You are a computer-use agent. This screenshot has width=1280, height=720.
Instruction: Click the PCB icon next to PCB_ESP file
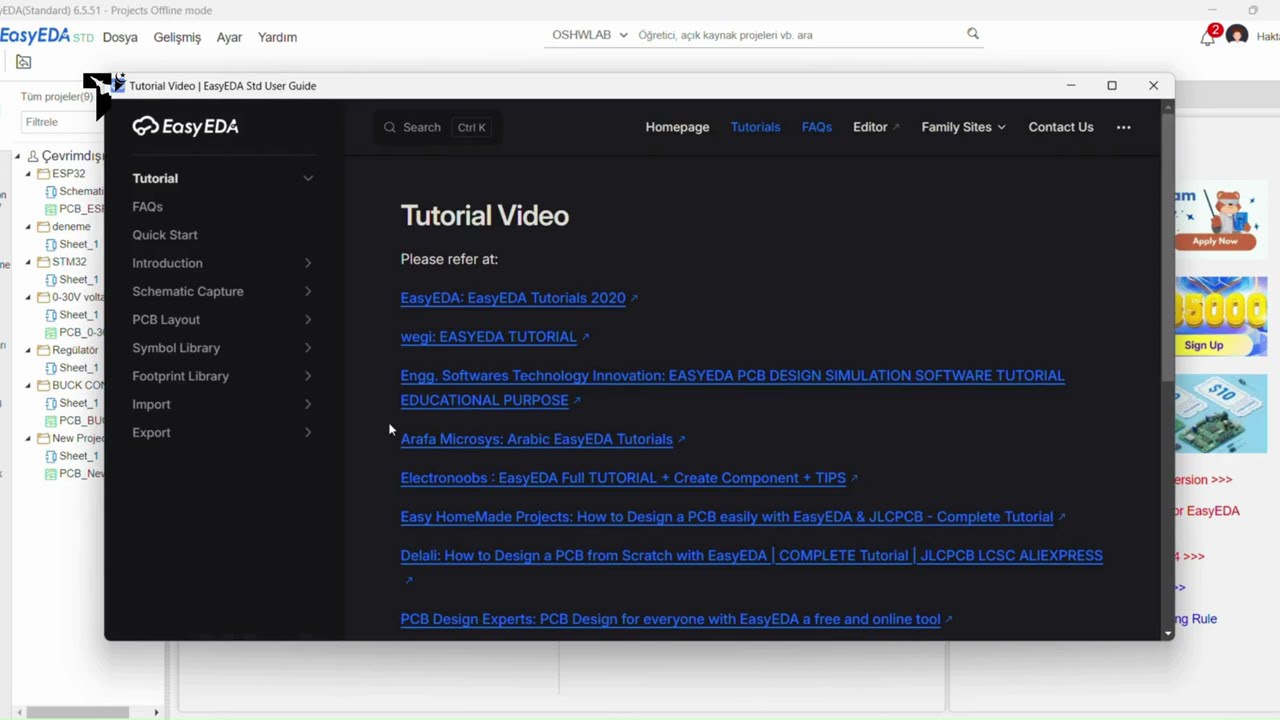[x=51, y=209]
